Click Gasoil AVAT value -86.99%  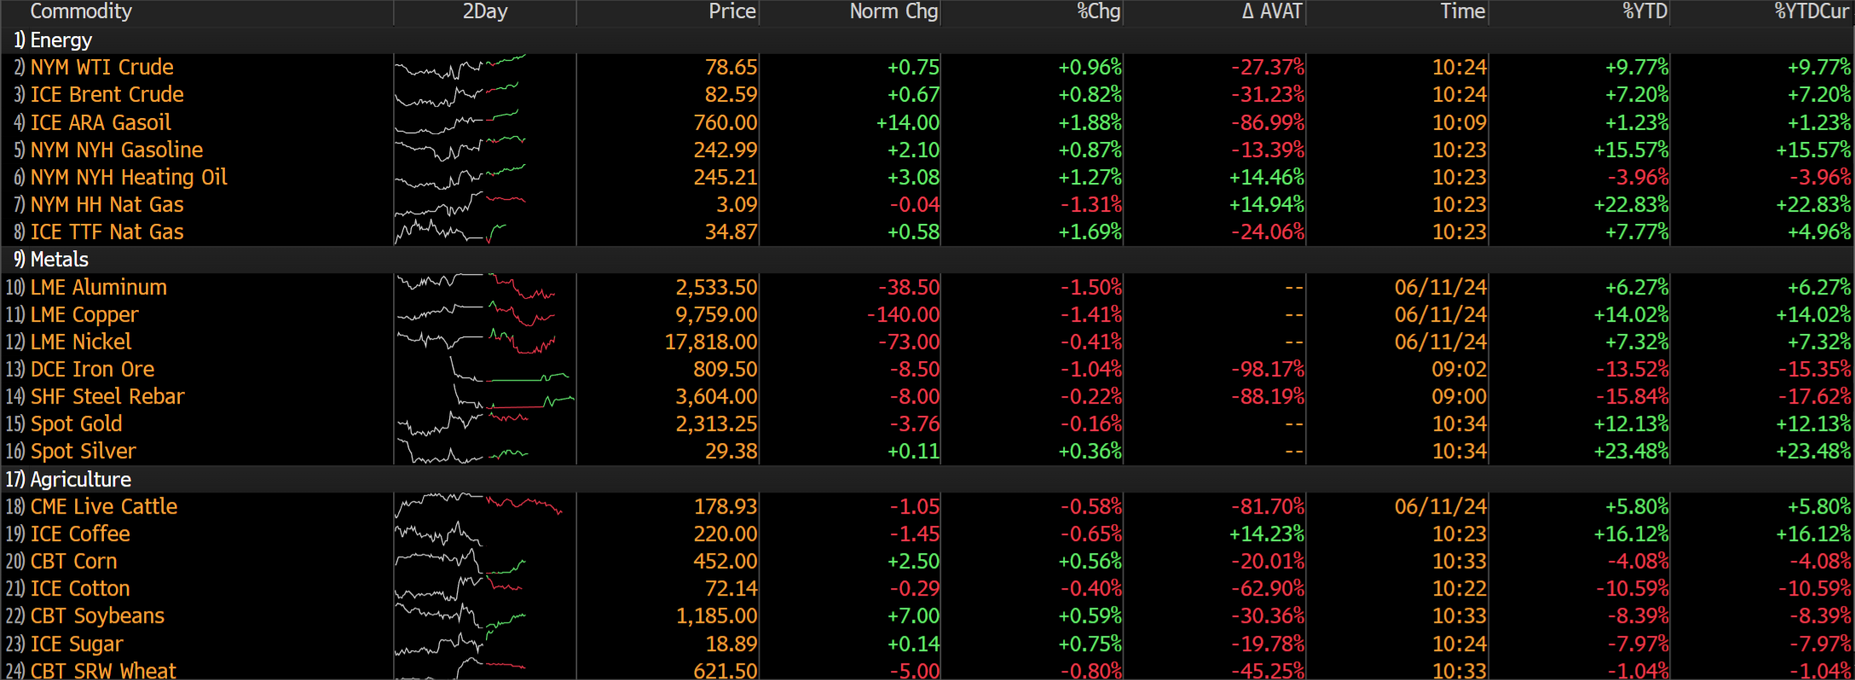point(1267,122)
